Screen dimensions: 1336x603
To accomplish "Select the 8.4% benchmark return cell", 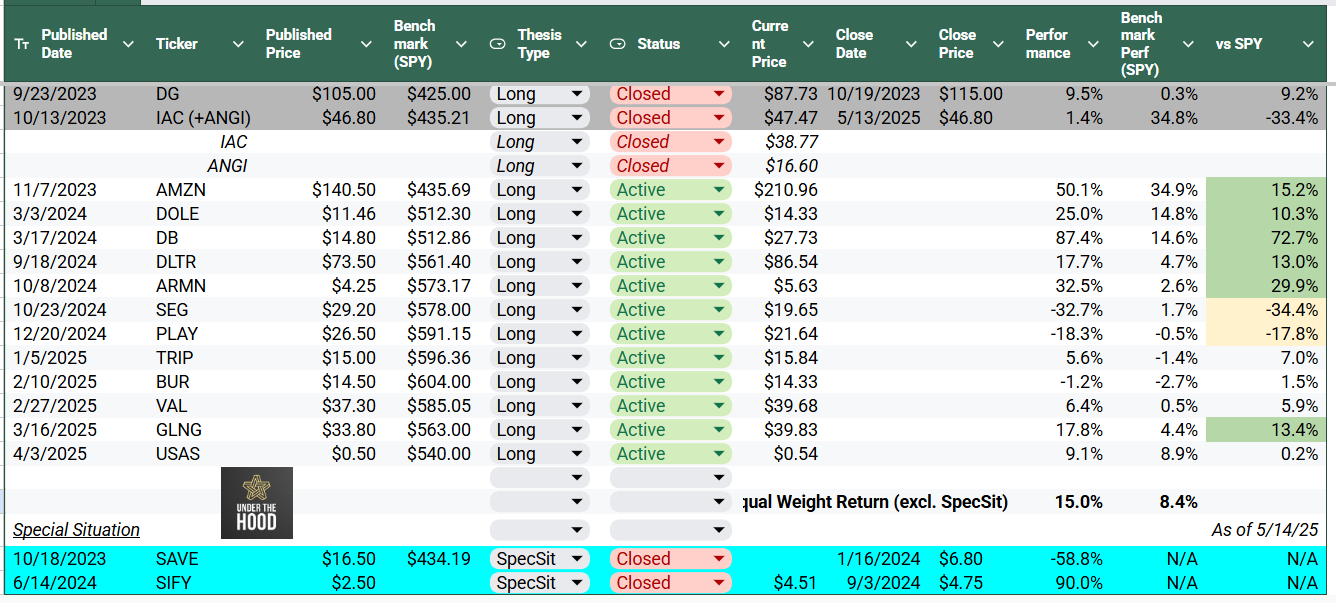I will pyautogui.click(x=1176, y=502).
